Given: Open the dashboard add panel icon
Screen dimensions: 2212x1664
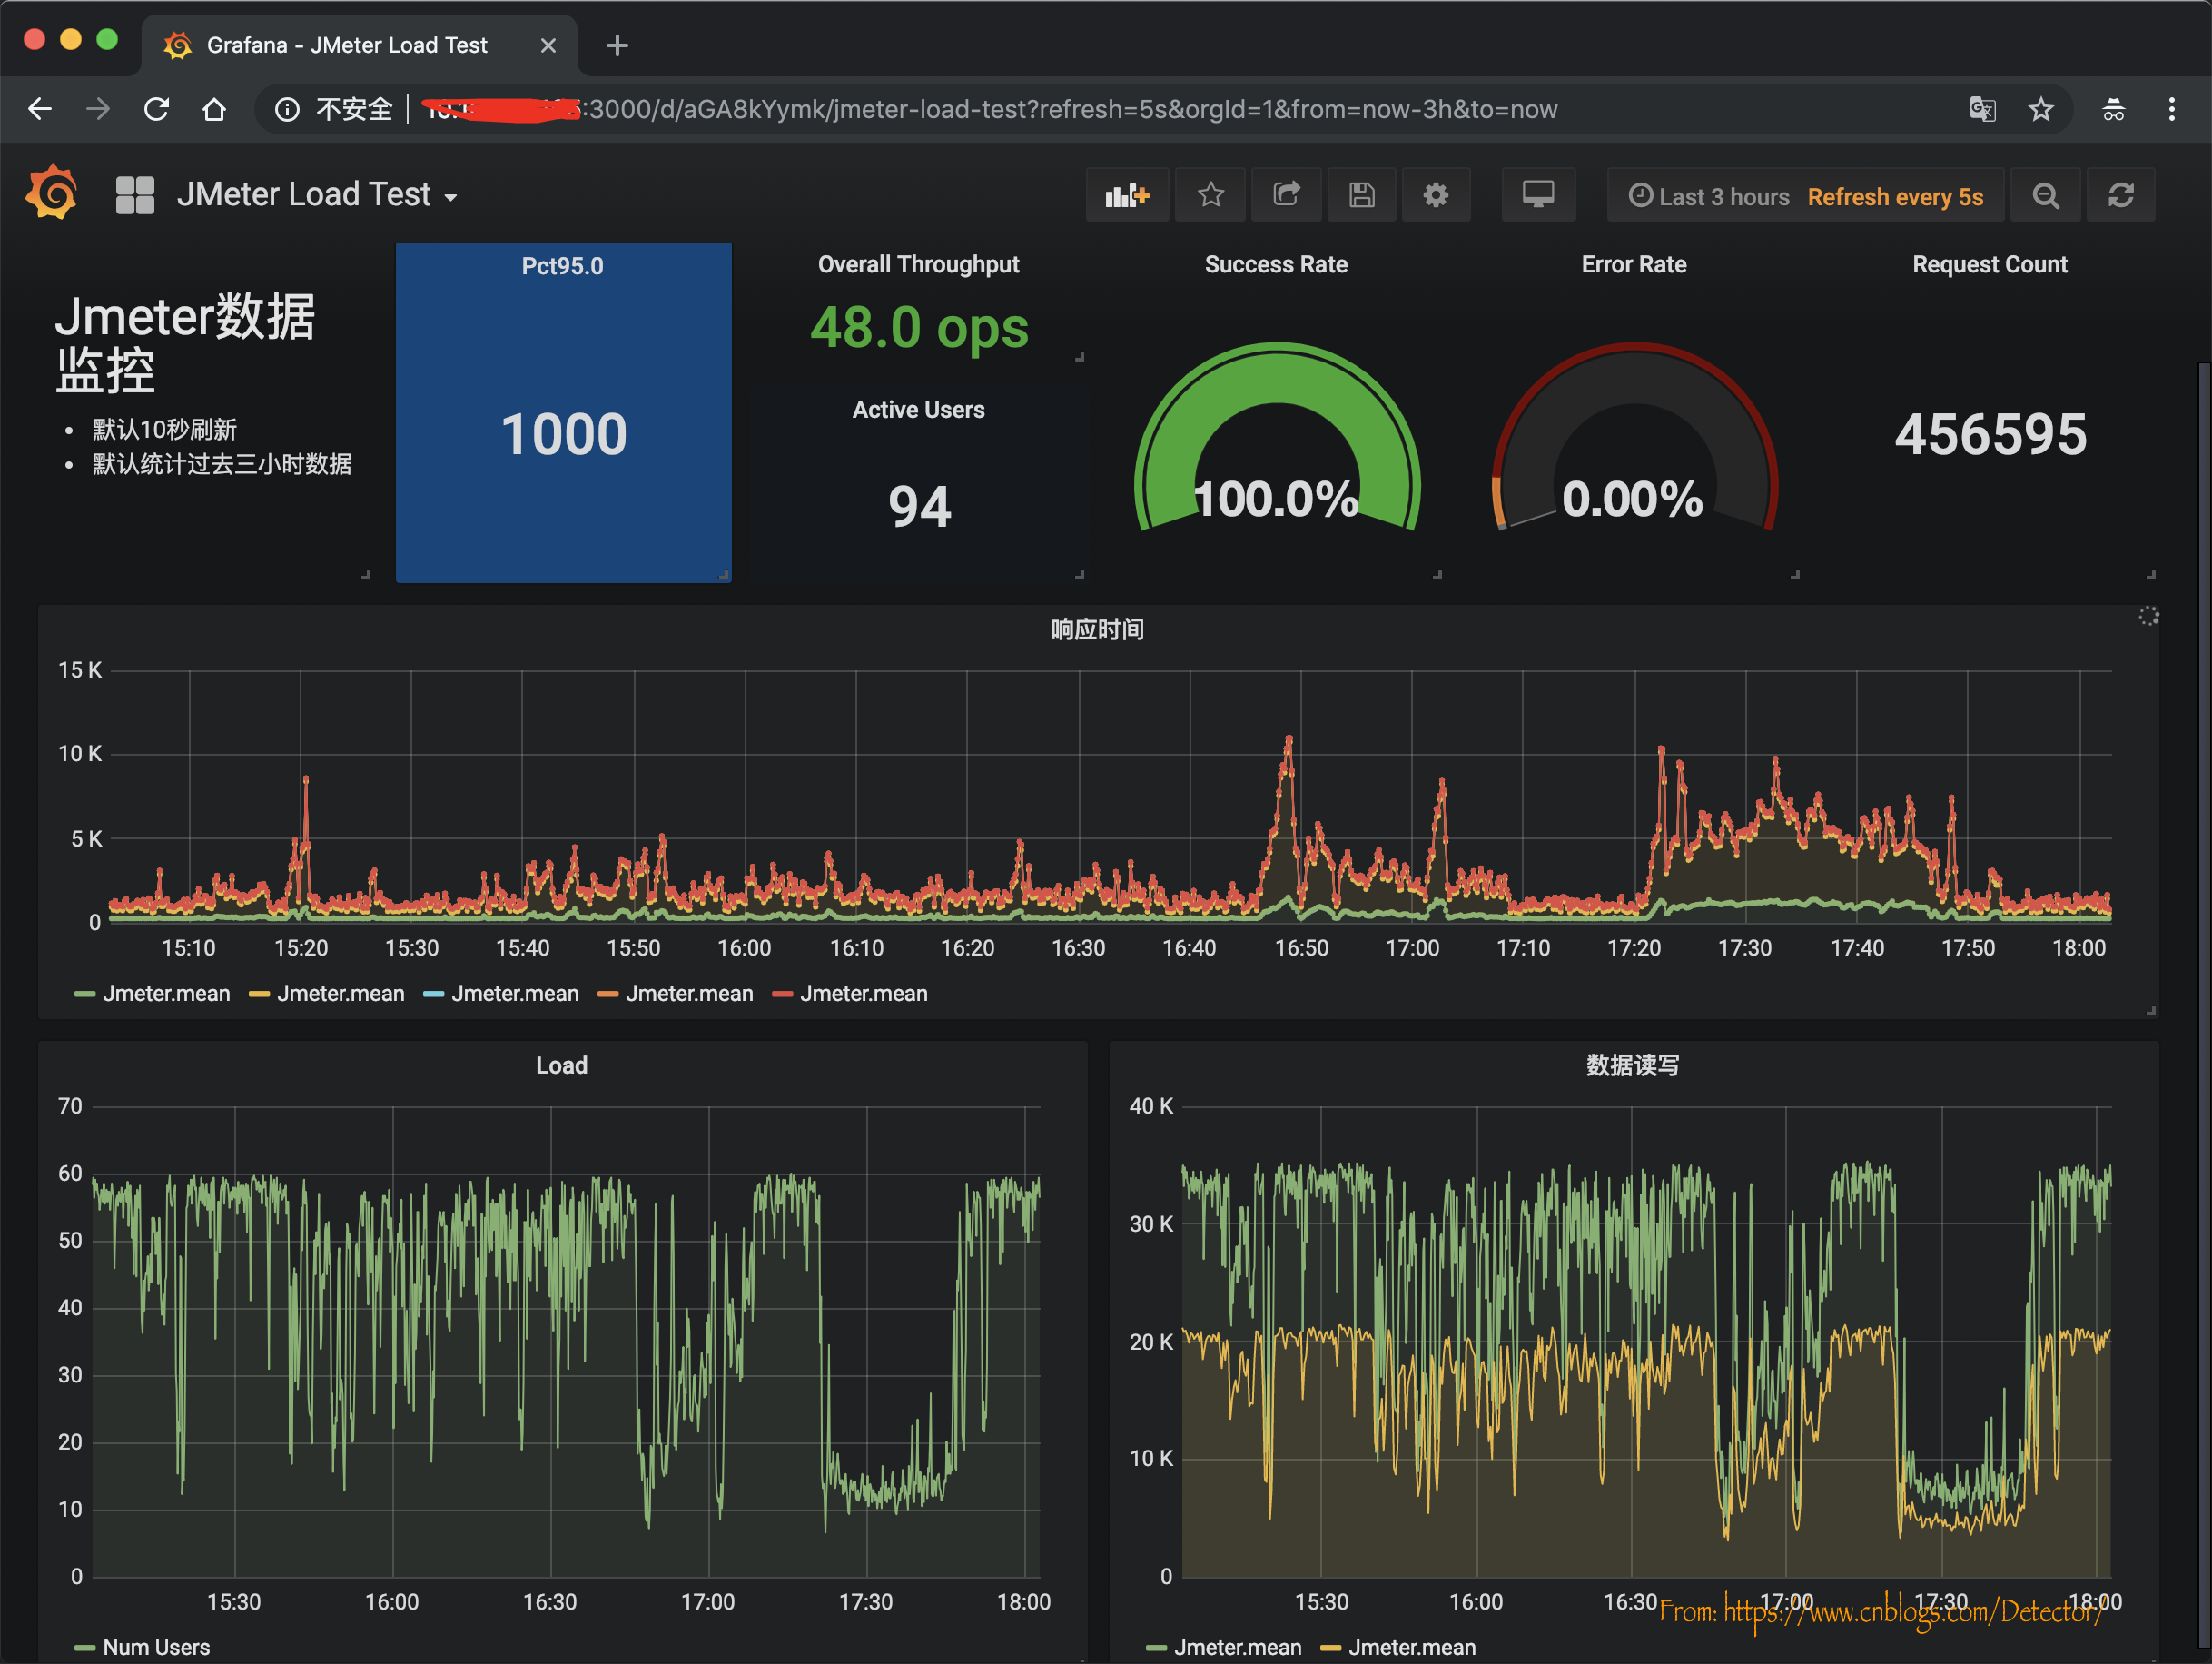Looking at the screenshot, I should tap(1125, 194).
